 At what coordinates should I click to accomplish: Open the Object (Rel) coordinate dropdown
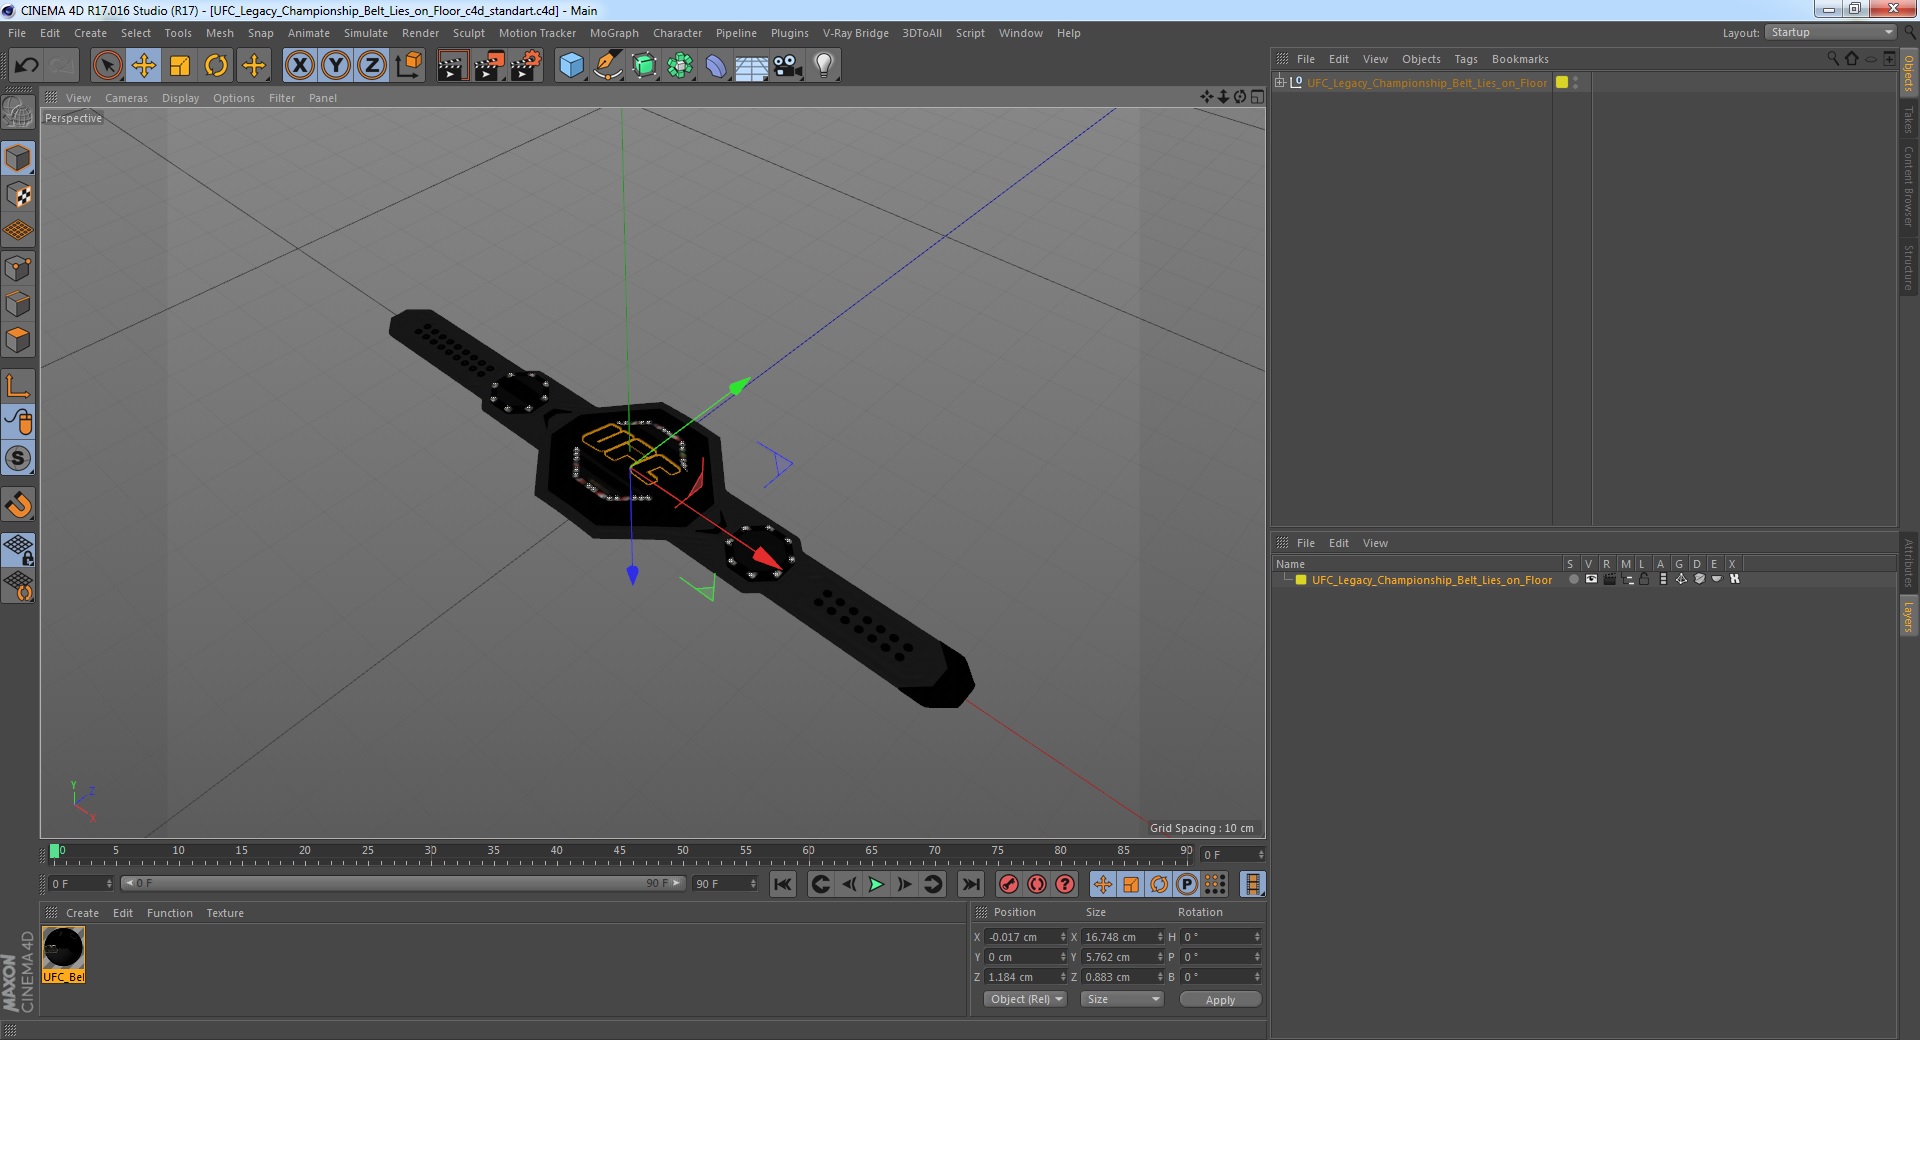pos(1025,999)
